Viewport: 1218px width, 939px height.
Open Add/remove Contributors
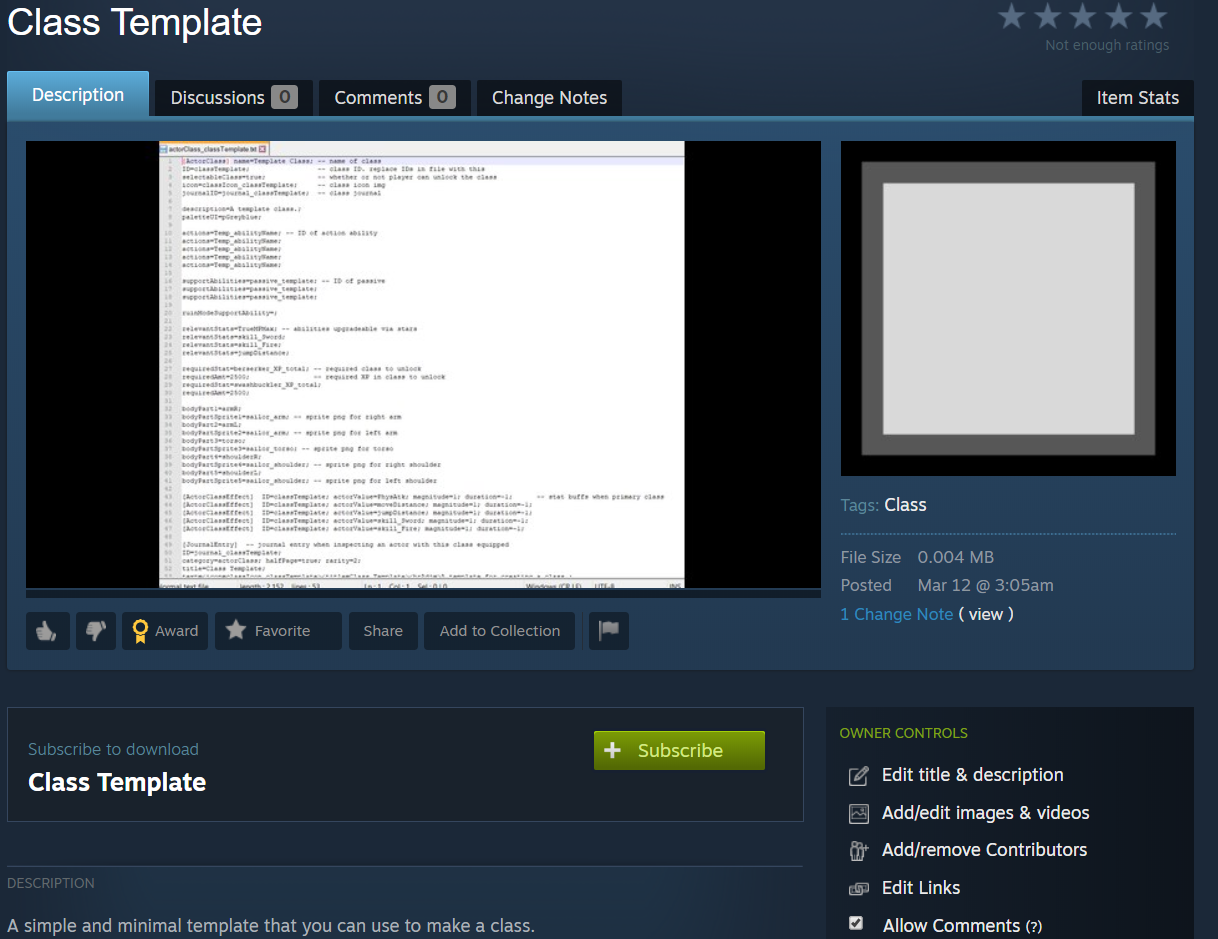(x=984, y=850)
